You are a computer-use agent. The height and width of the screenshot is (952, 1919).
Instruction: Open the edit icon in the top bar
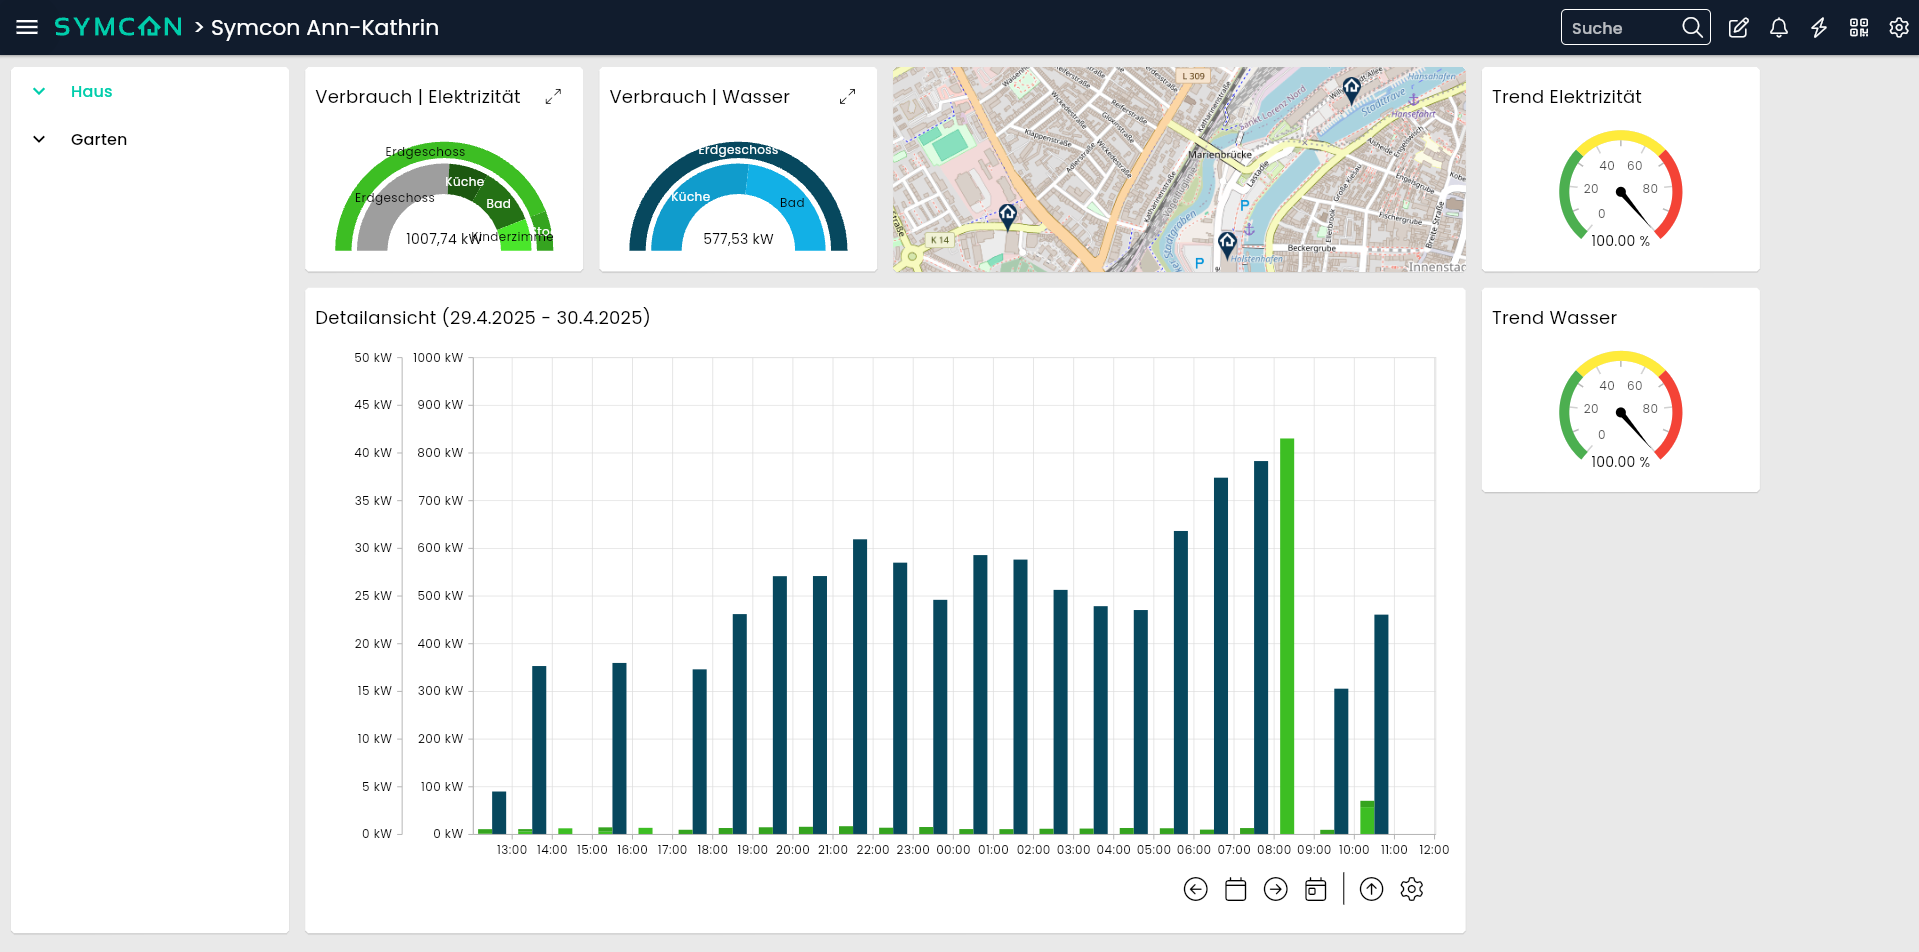pyautogui.click(x=1738, y=27)
